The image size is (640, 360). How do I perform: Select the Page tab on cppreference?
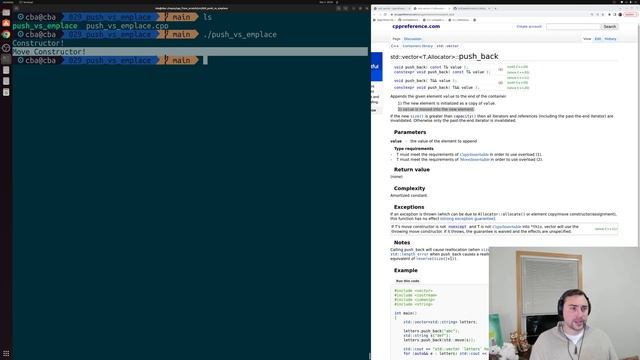click(x=396, y=39)
